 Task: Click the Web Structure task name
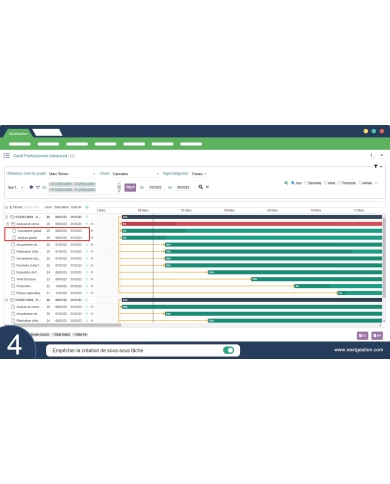26,279
